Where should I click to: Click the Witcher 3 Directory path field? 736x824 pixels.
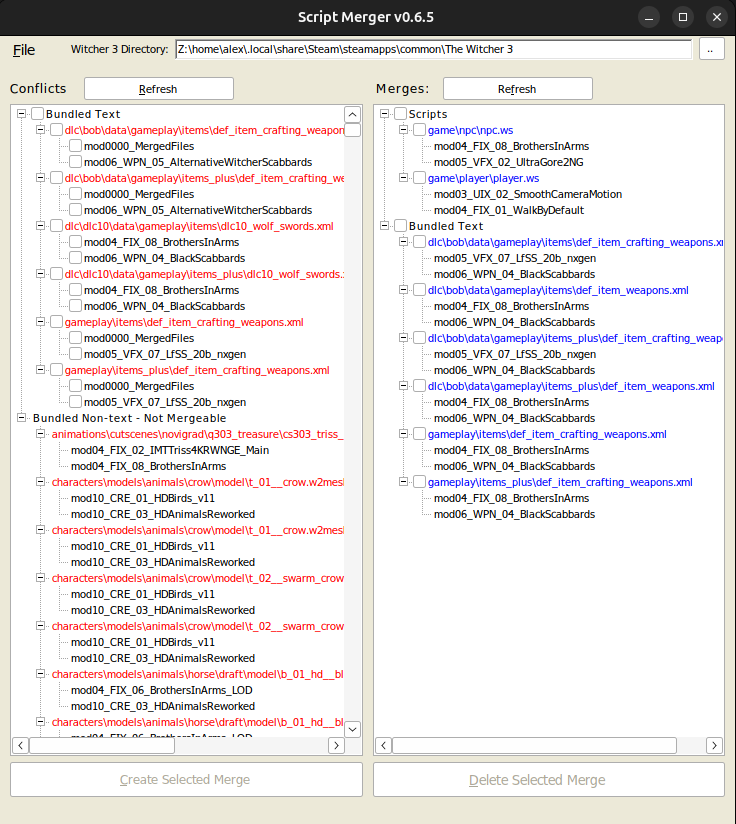click(432, 49)
